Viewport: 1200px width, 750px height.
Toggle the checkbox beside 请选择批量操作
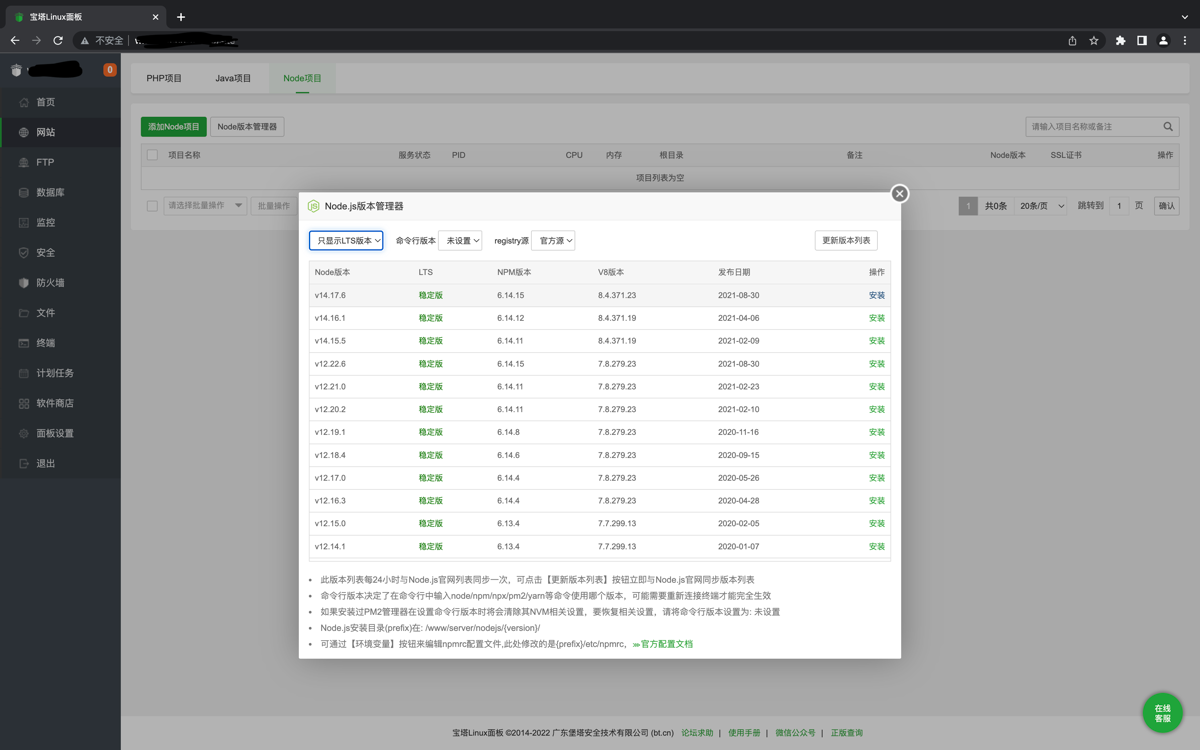152,206
